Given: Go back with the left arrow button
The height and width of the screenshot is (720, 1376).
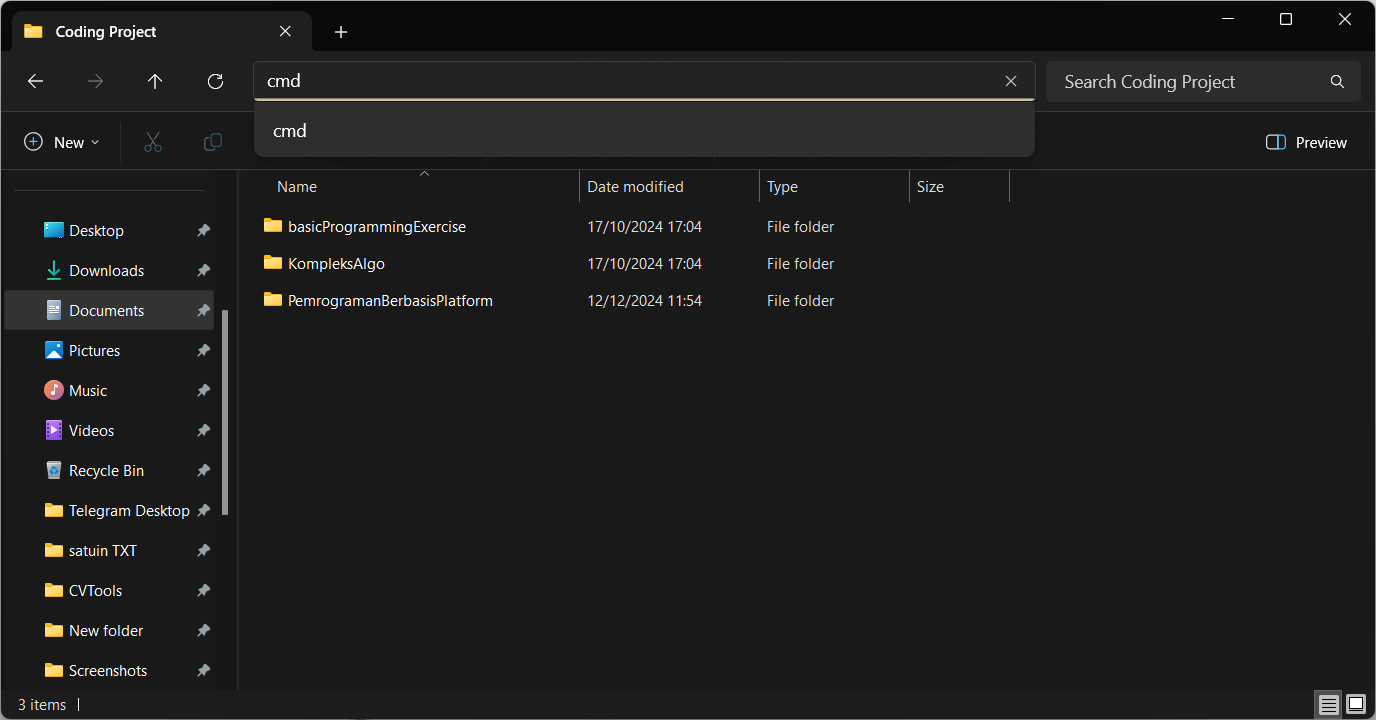Looking at the screenshot, I should point(36,82).
